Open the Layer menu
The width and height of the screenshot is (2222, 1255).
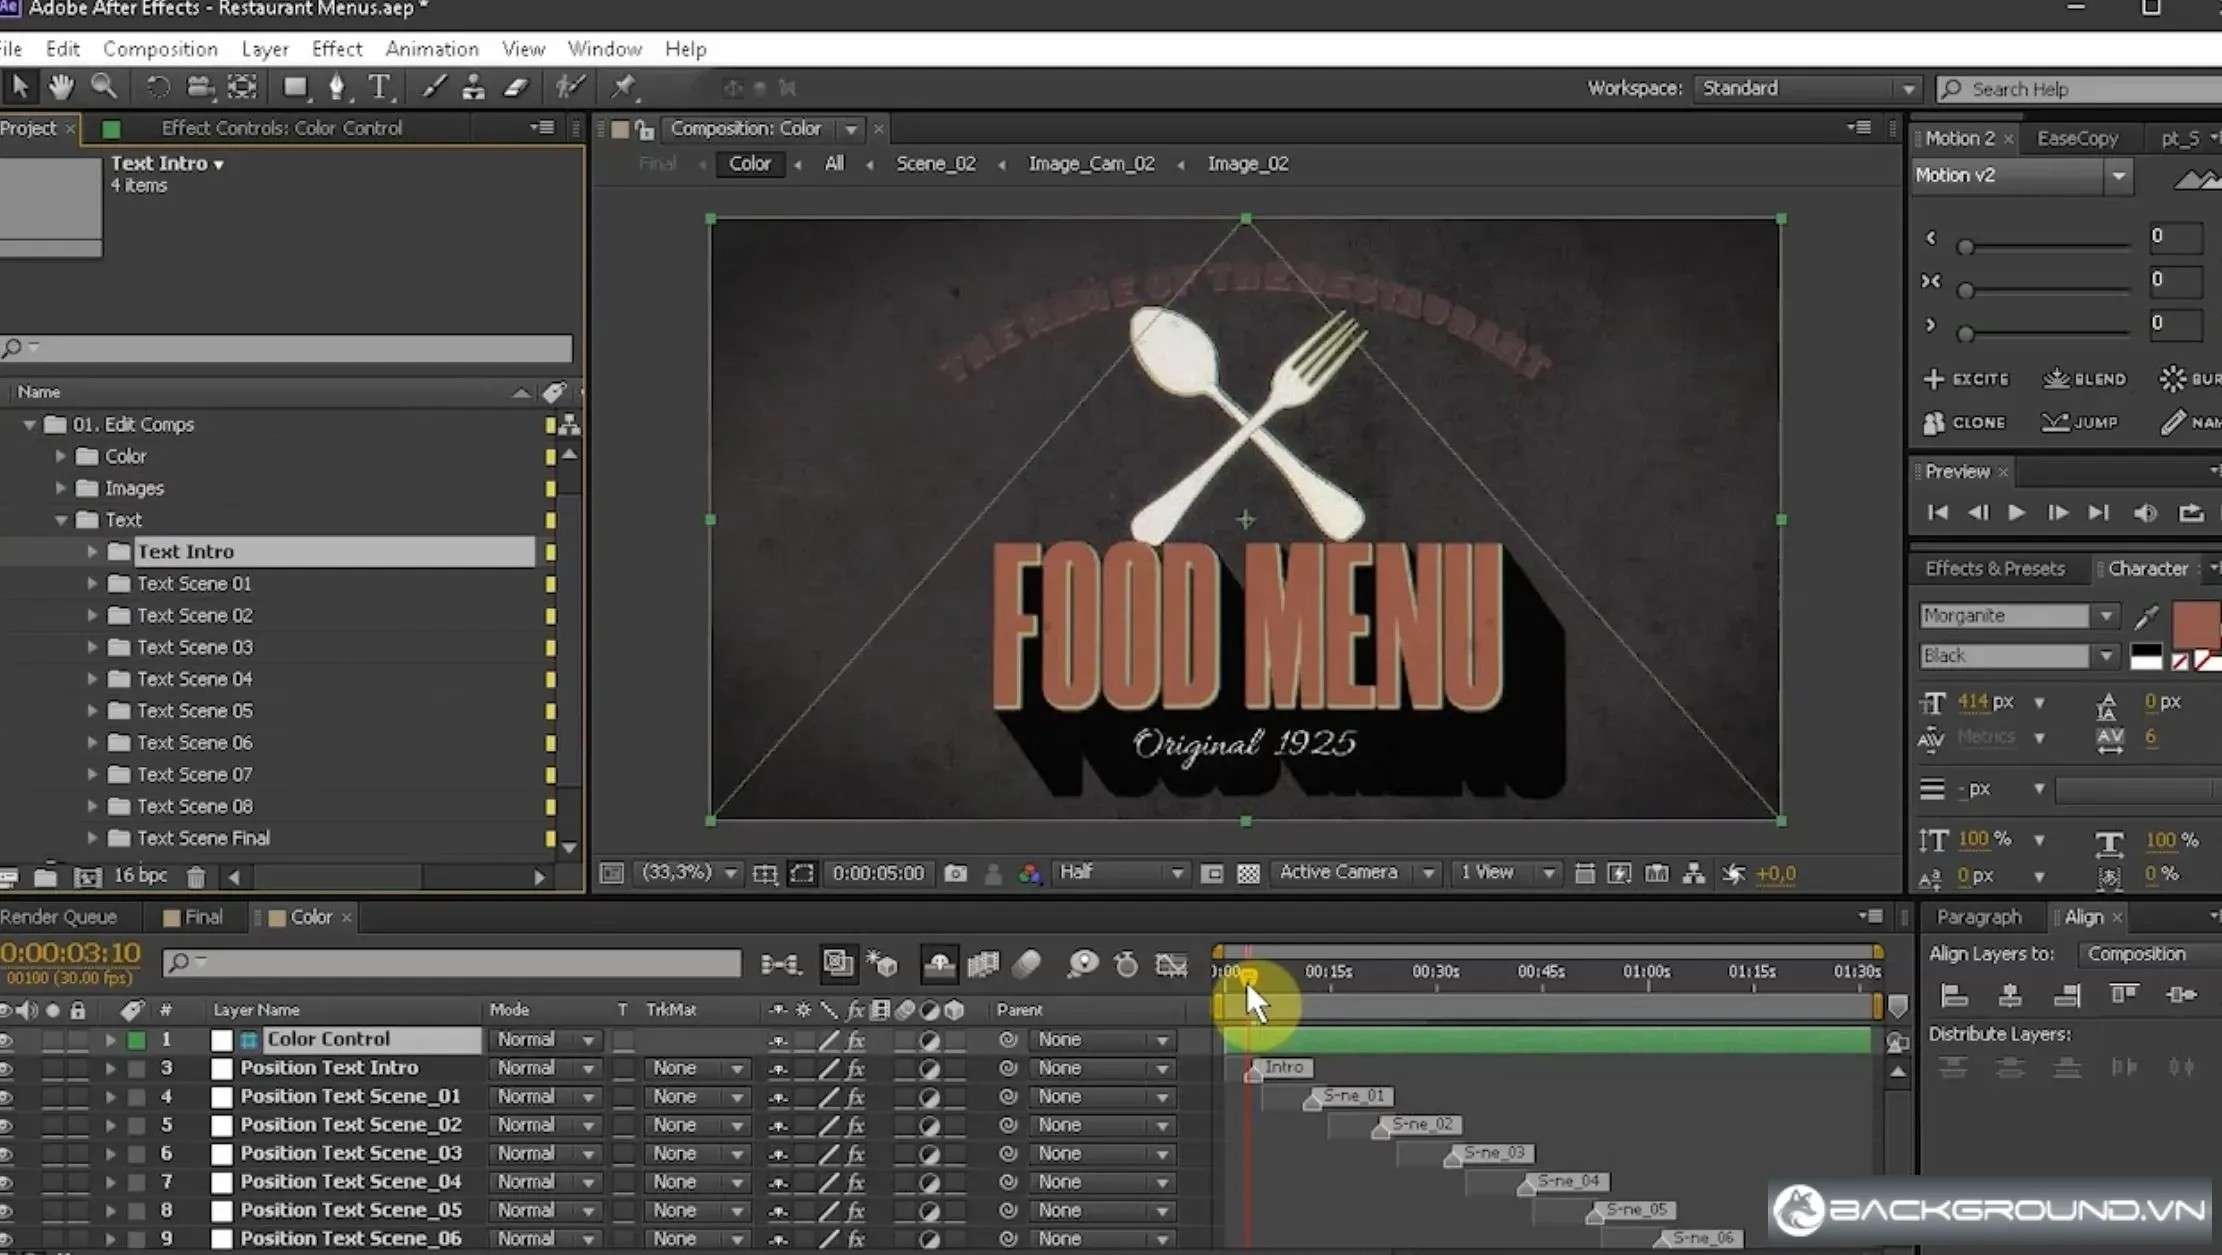[x=265, y=49]
